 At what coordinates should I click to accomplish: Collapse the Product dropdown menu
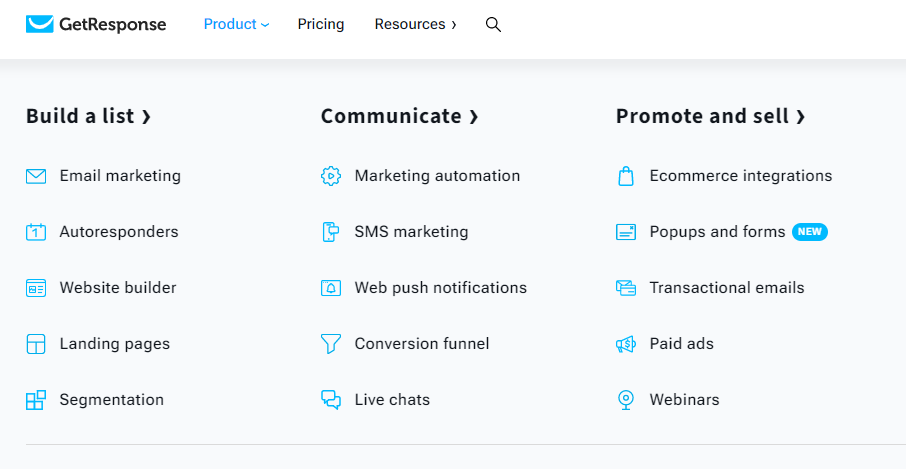[x=236, y=24]
